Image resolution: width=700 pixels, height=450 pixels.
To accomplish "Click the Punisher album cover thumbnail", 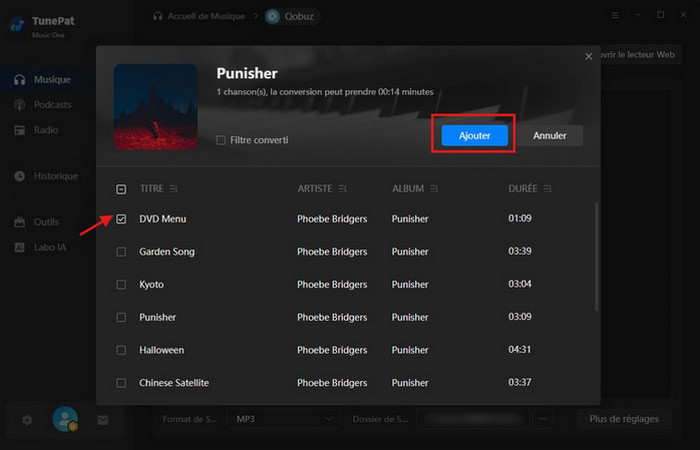I will click(155, 106).
